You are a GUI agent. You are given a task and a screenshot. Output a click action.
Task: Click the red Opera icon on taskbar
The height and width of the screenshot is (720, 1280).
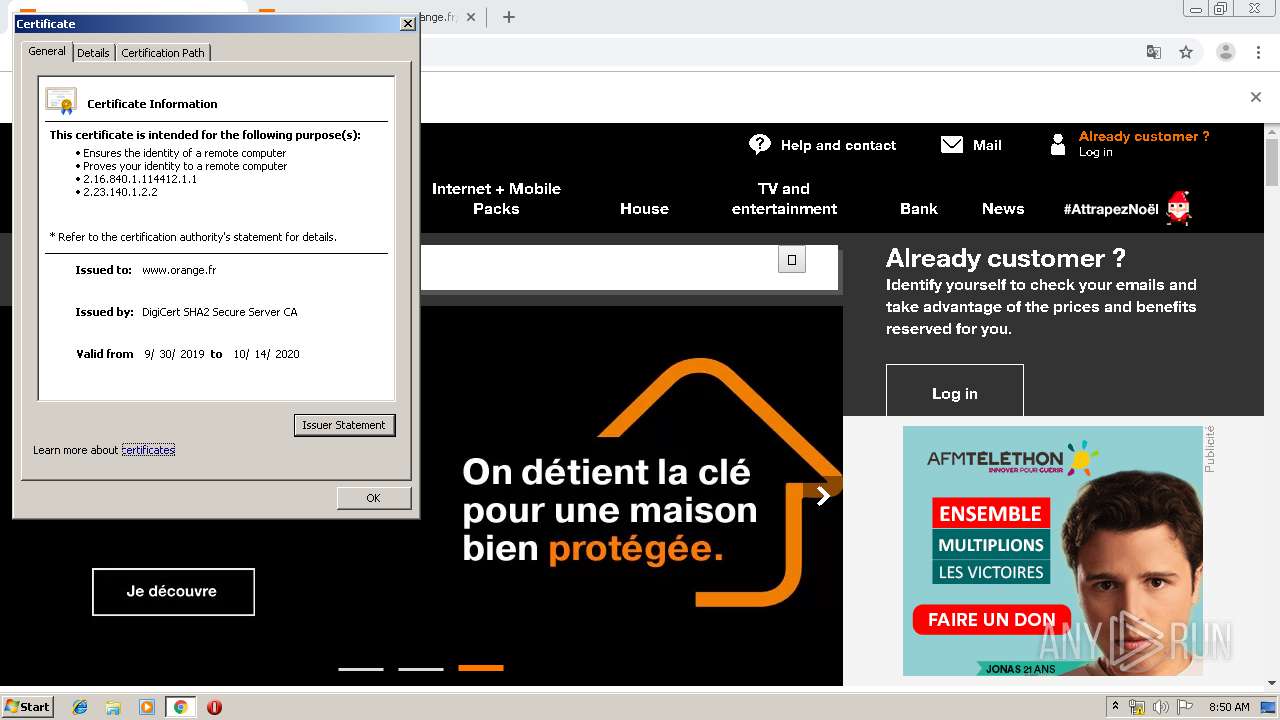[214, 707]
